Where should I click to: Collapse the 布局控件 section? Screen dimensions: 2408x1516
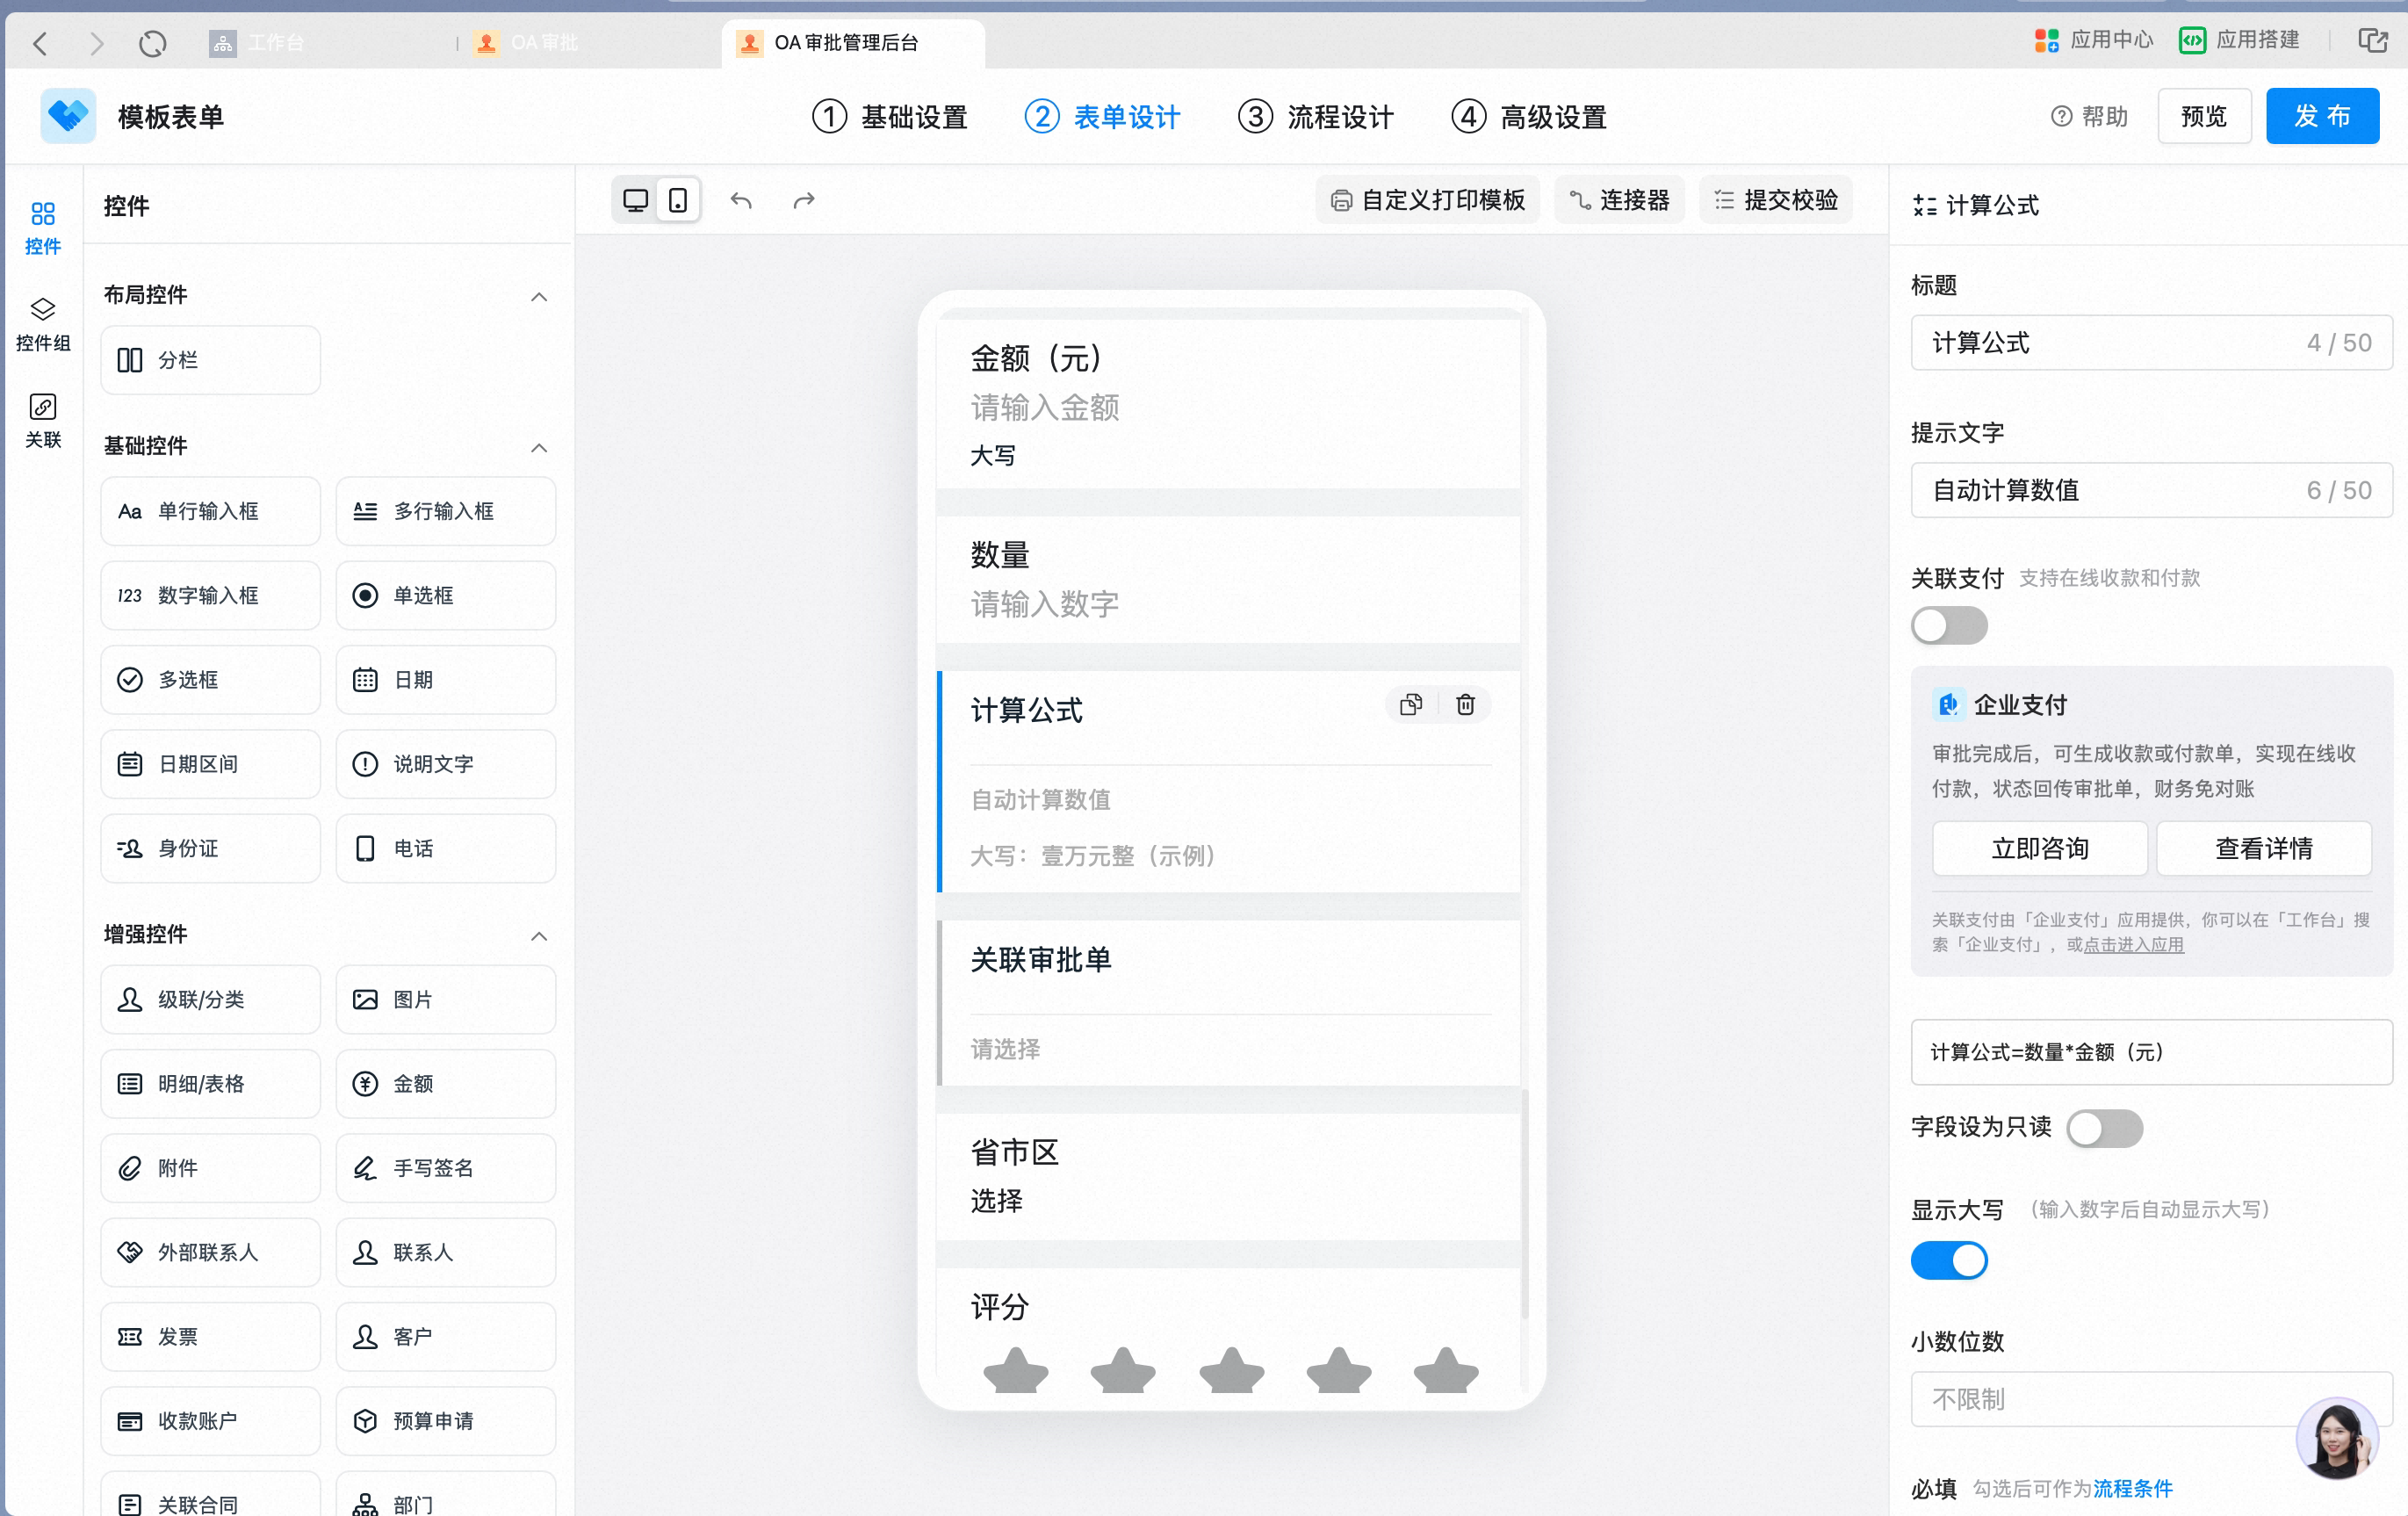pyautogui.click(x=539, y=297)
